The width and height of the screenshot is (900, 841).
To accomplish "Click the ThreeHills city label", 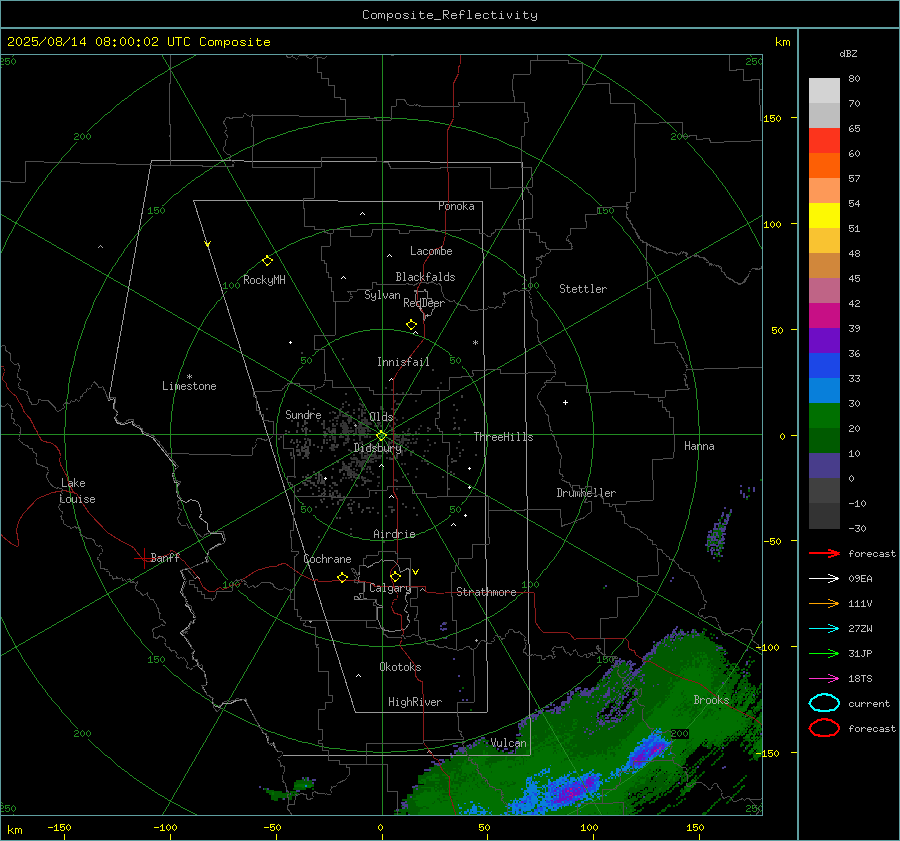I will [503, 437].
